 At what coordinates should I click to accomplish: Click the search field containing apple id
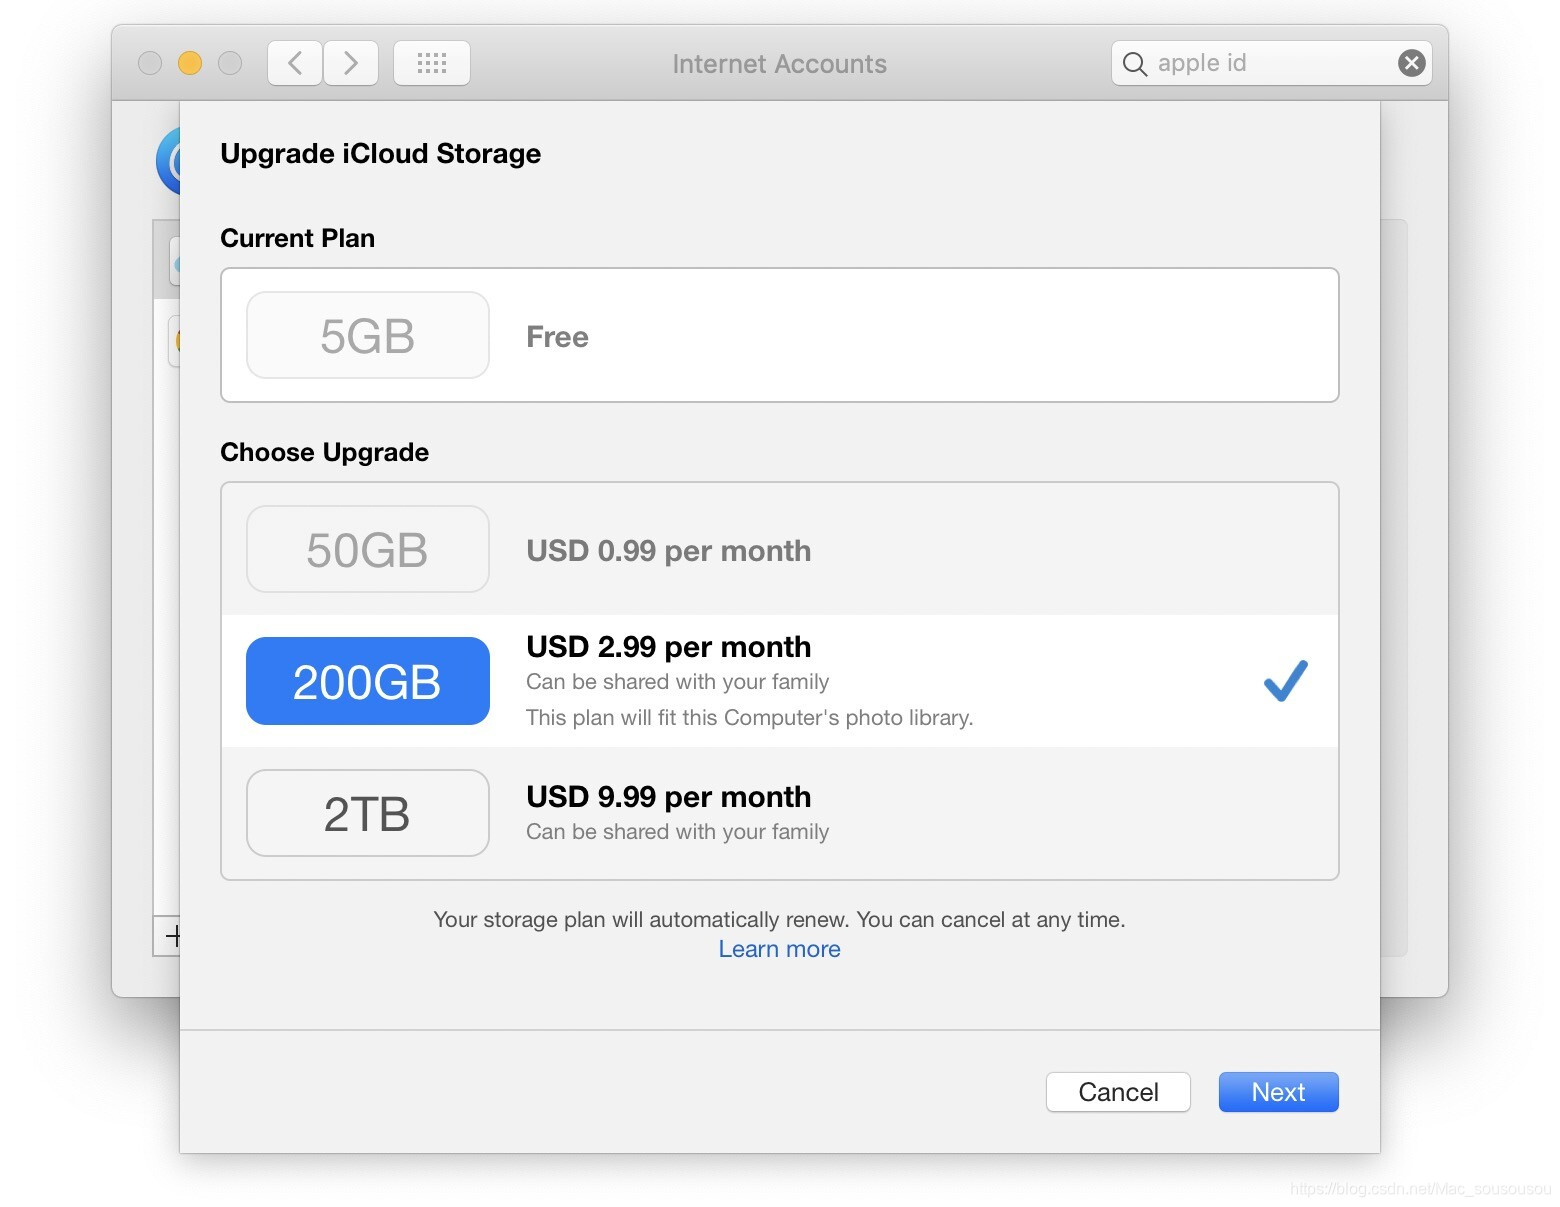coord(1271,63)
